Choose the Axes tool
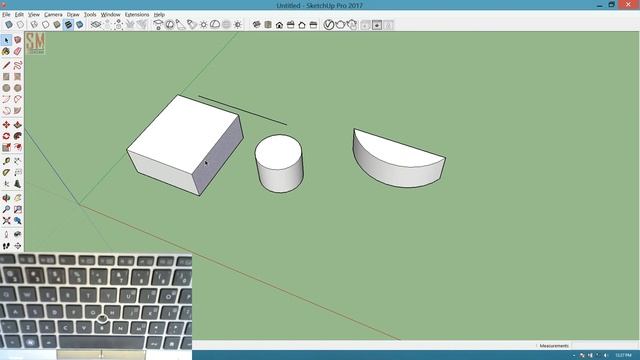This screenshot has width=640, height=360. [x=6, y=184]
